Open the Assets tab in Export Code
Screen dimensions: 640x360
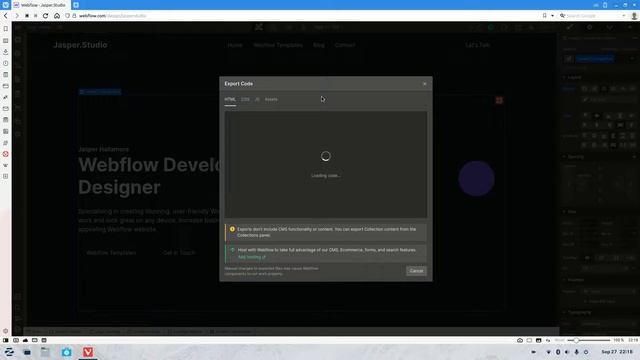pos(271,99)
